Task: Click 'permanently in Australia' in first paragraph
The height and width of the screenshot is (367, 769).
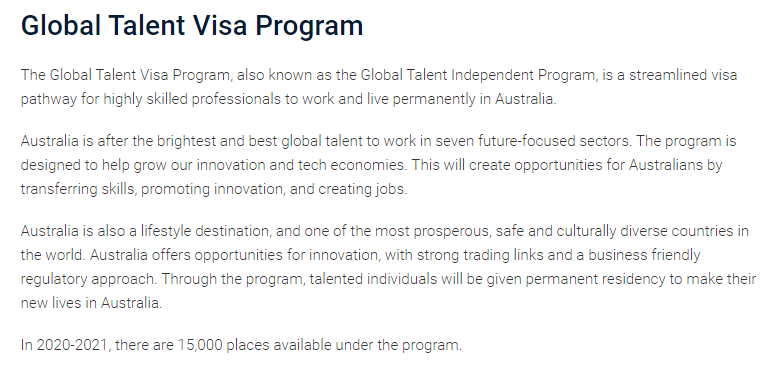Action: pyautogui.click(x=473, y=99)
